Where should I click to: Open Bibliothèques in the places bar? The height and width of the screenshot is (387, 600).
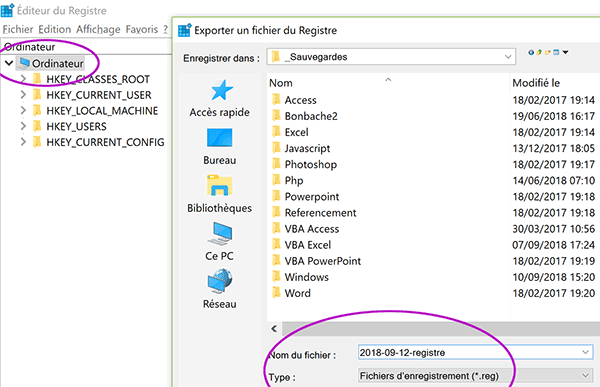click(220, 194)
